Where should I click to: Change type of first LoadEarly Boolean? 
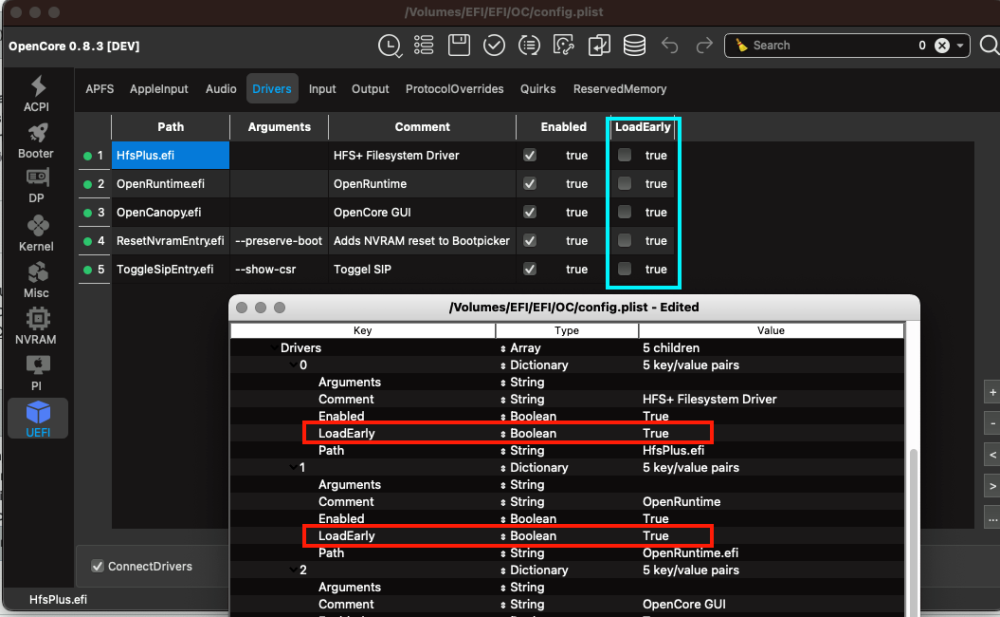(x=503, y=434)
